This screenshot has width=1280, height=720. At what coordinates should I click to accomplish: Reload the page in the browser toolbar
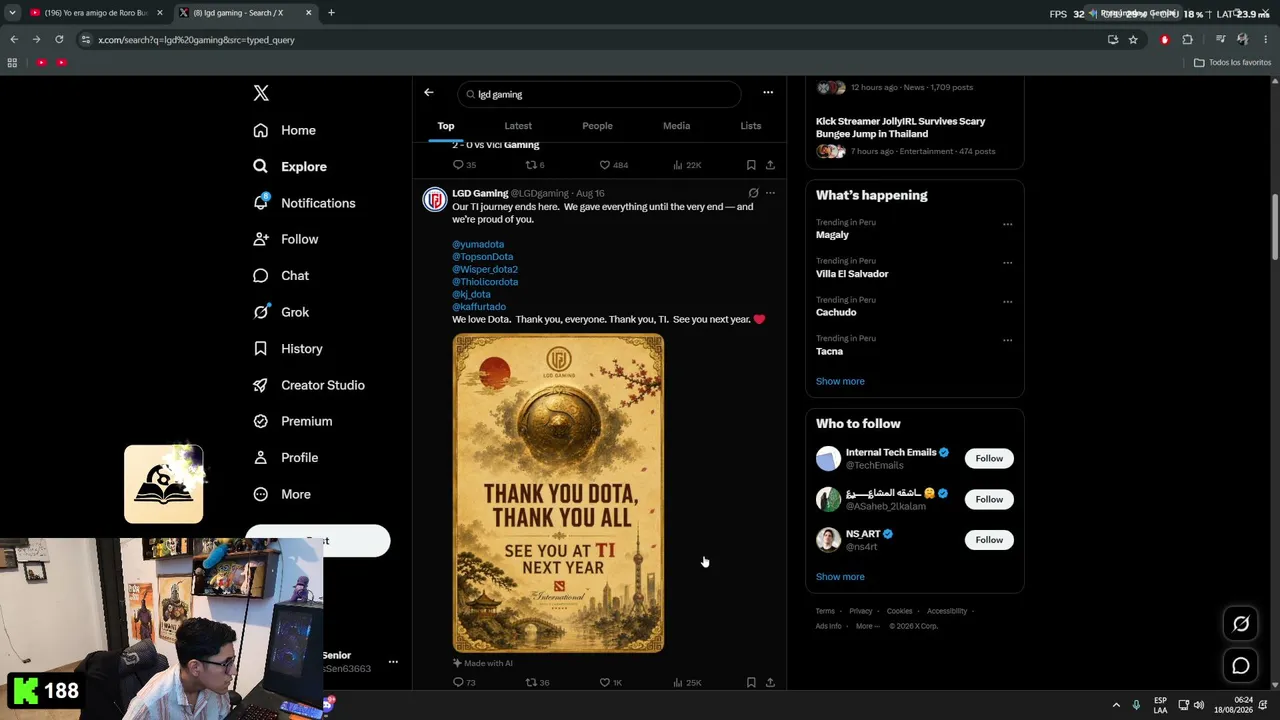pyautogui.click(x=59, y=40)
